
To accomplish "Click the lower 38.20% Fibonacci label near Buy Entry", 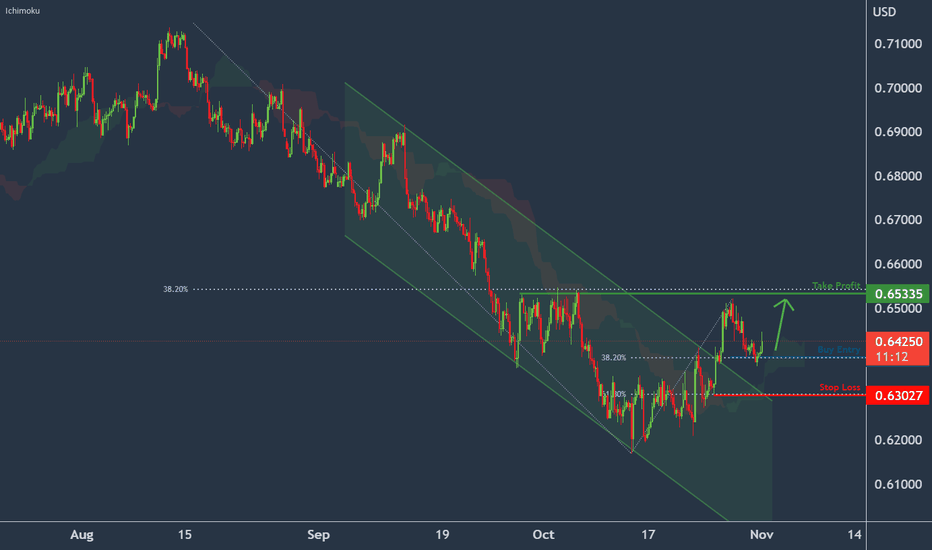I will coord(613,358).
